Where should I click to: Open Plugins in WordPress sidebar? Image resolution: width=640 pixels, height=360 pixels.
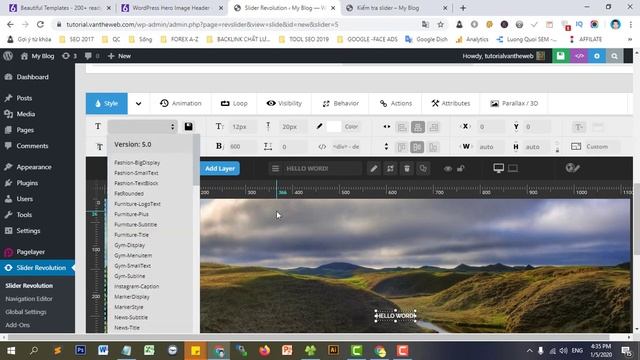[x=27, y=183]
